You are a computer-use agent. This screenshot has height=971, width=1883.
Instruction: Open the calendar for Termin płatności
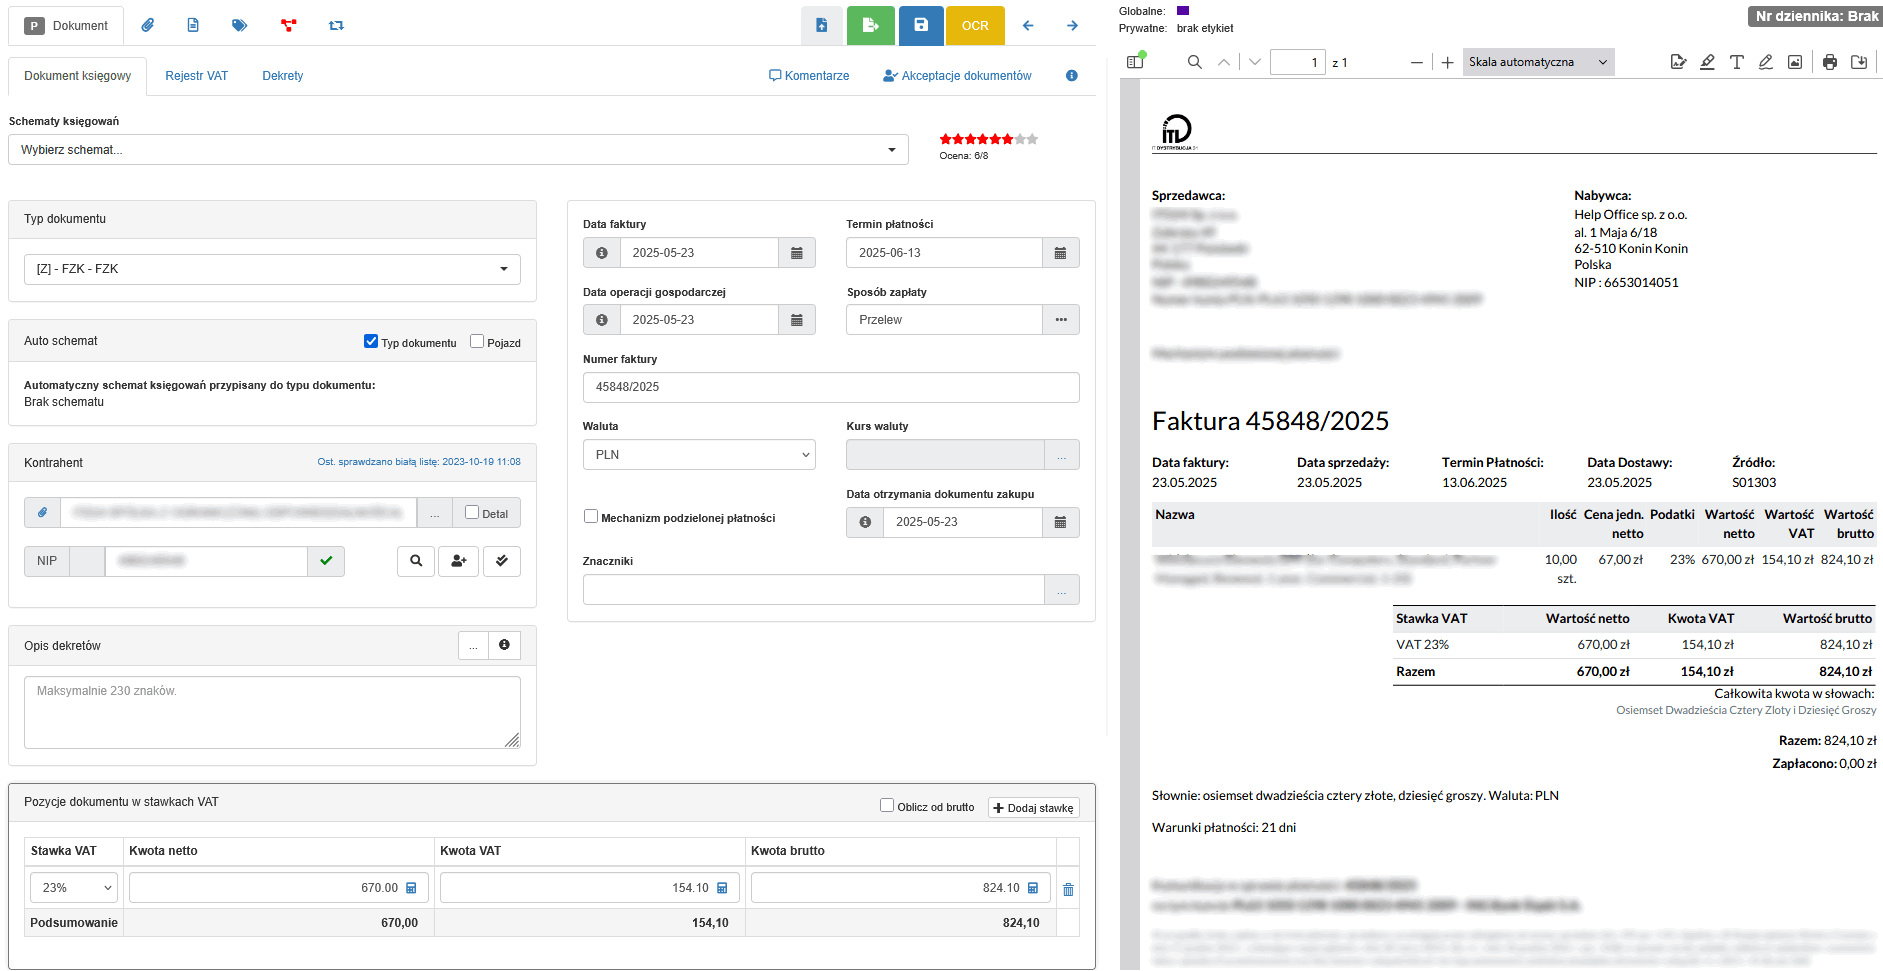click(1060, 253)
